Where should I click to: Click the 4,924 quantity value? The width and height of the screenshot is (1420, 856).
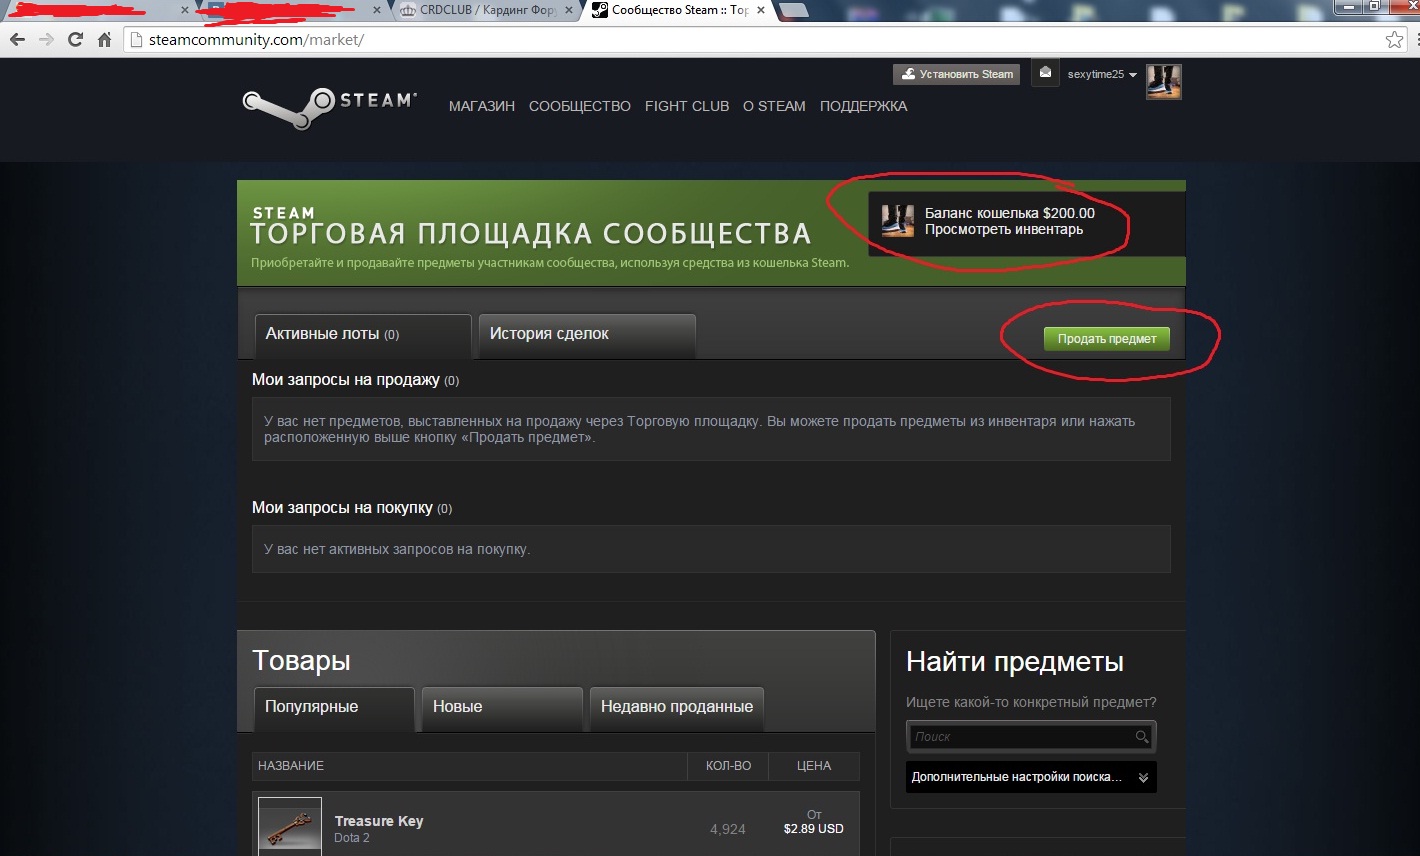pyautogui.click(x=728, y=829)
